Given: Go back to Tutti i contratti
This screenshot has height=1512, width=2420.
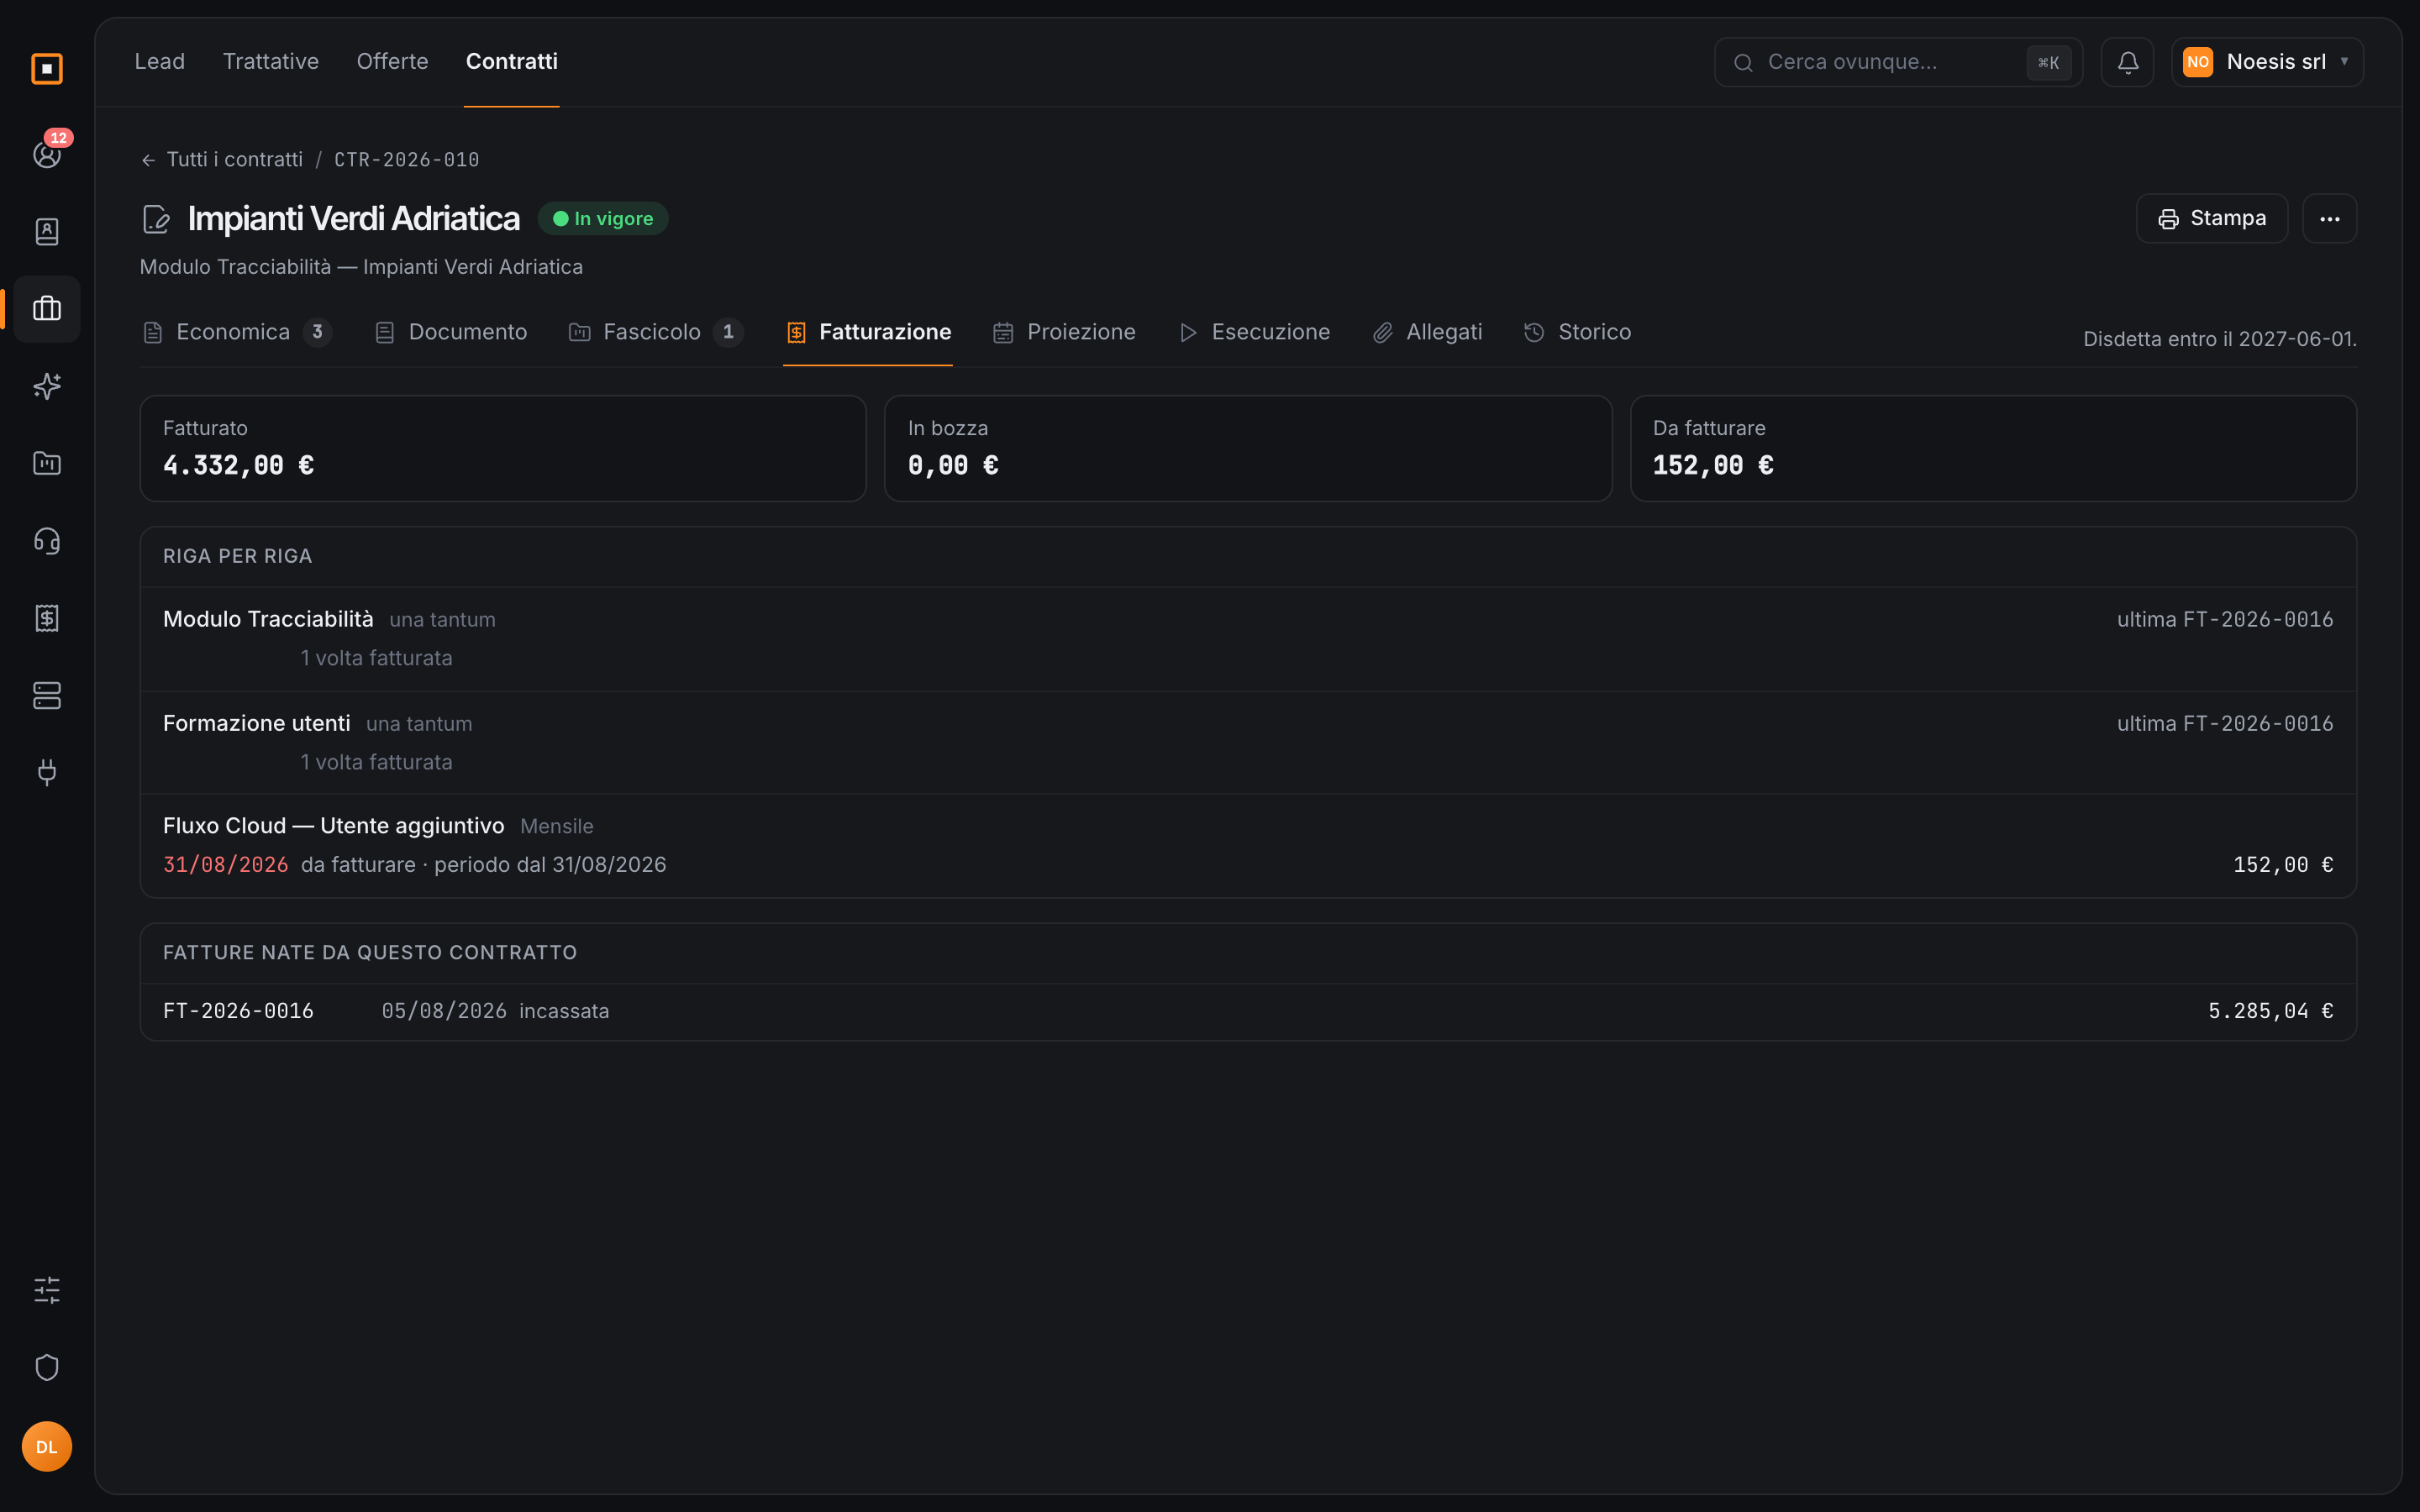Looking at the screenshot, I should 222,160.
